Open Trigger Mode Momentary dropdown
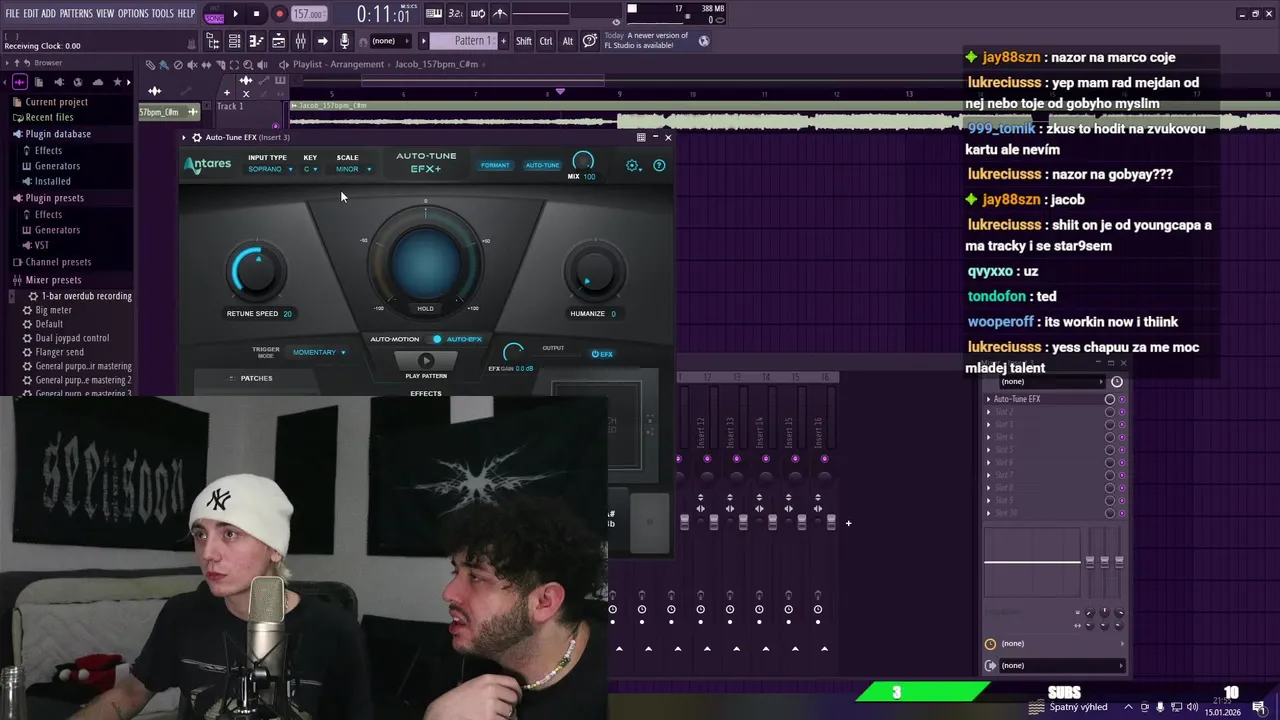Viewport: 1280px width, 720px height. 319,352
